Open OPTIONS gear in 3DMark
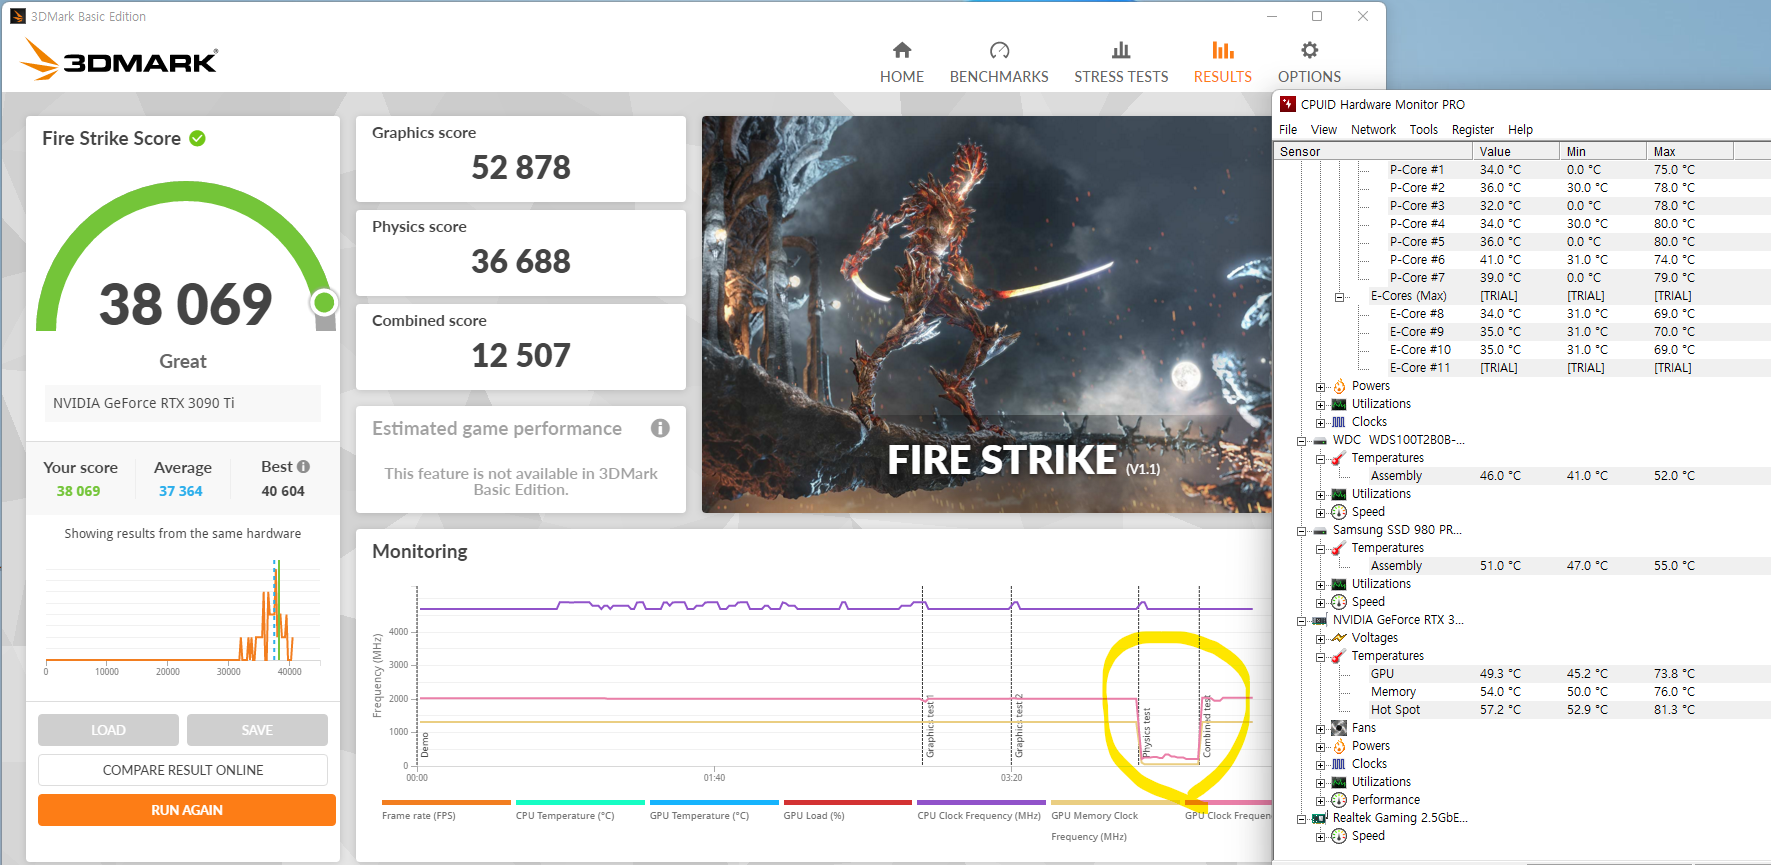Viewport: 1771px width, 865px height. pos(1309,62)
